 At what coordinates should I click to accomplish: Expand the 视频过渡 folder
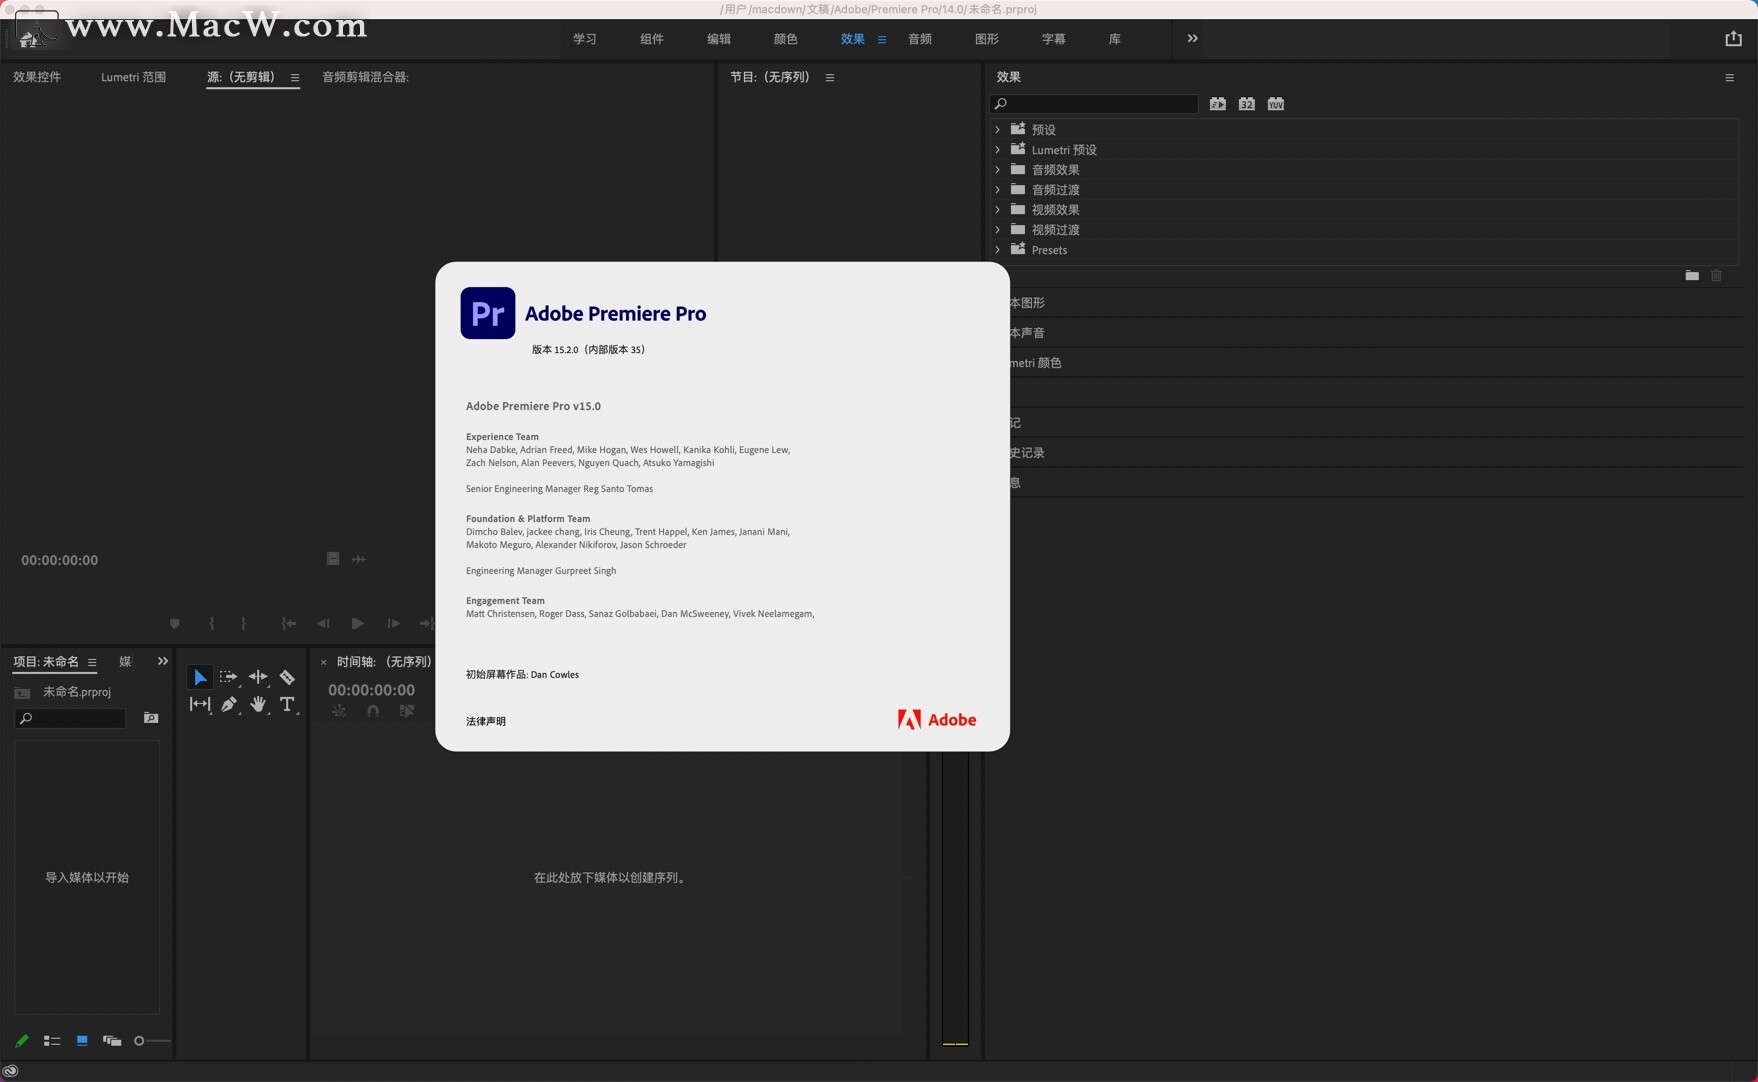pos(997,230)
